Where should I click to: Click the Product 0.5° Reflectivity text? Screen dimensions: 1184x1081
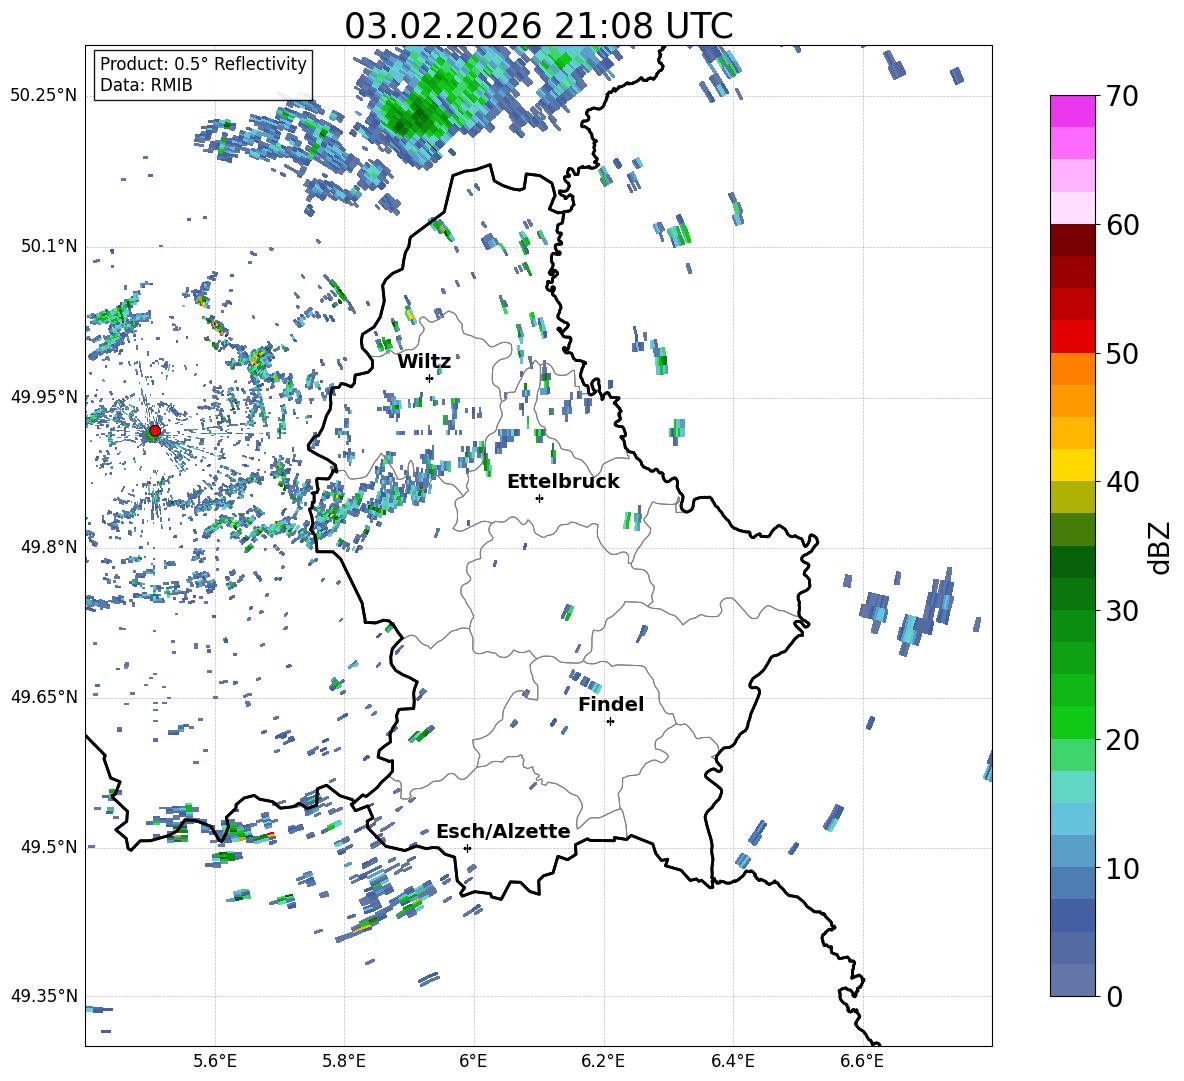203,64
